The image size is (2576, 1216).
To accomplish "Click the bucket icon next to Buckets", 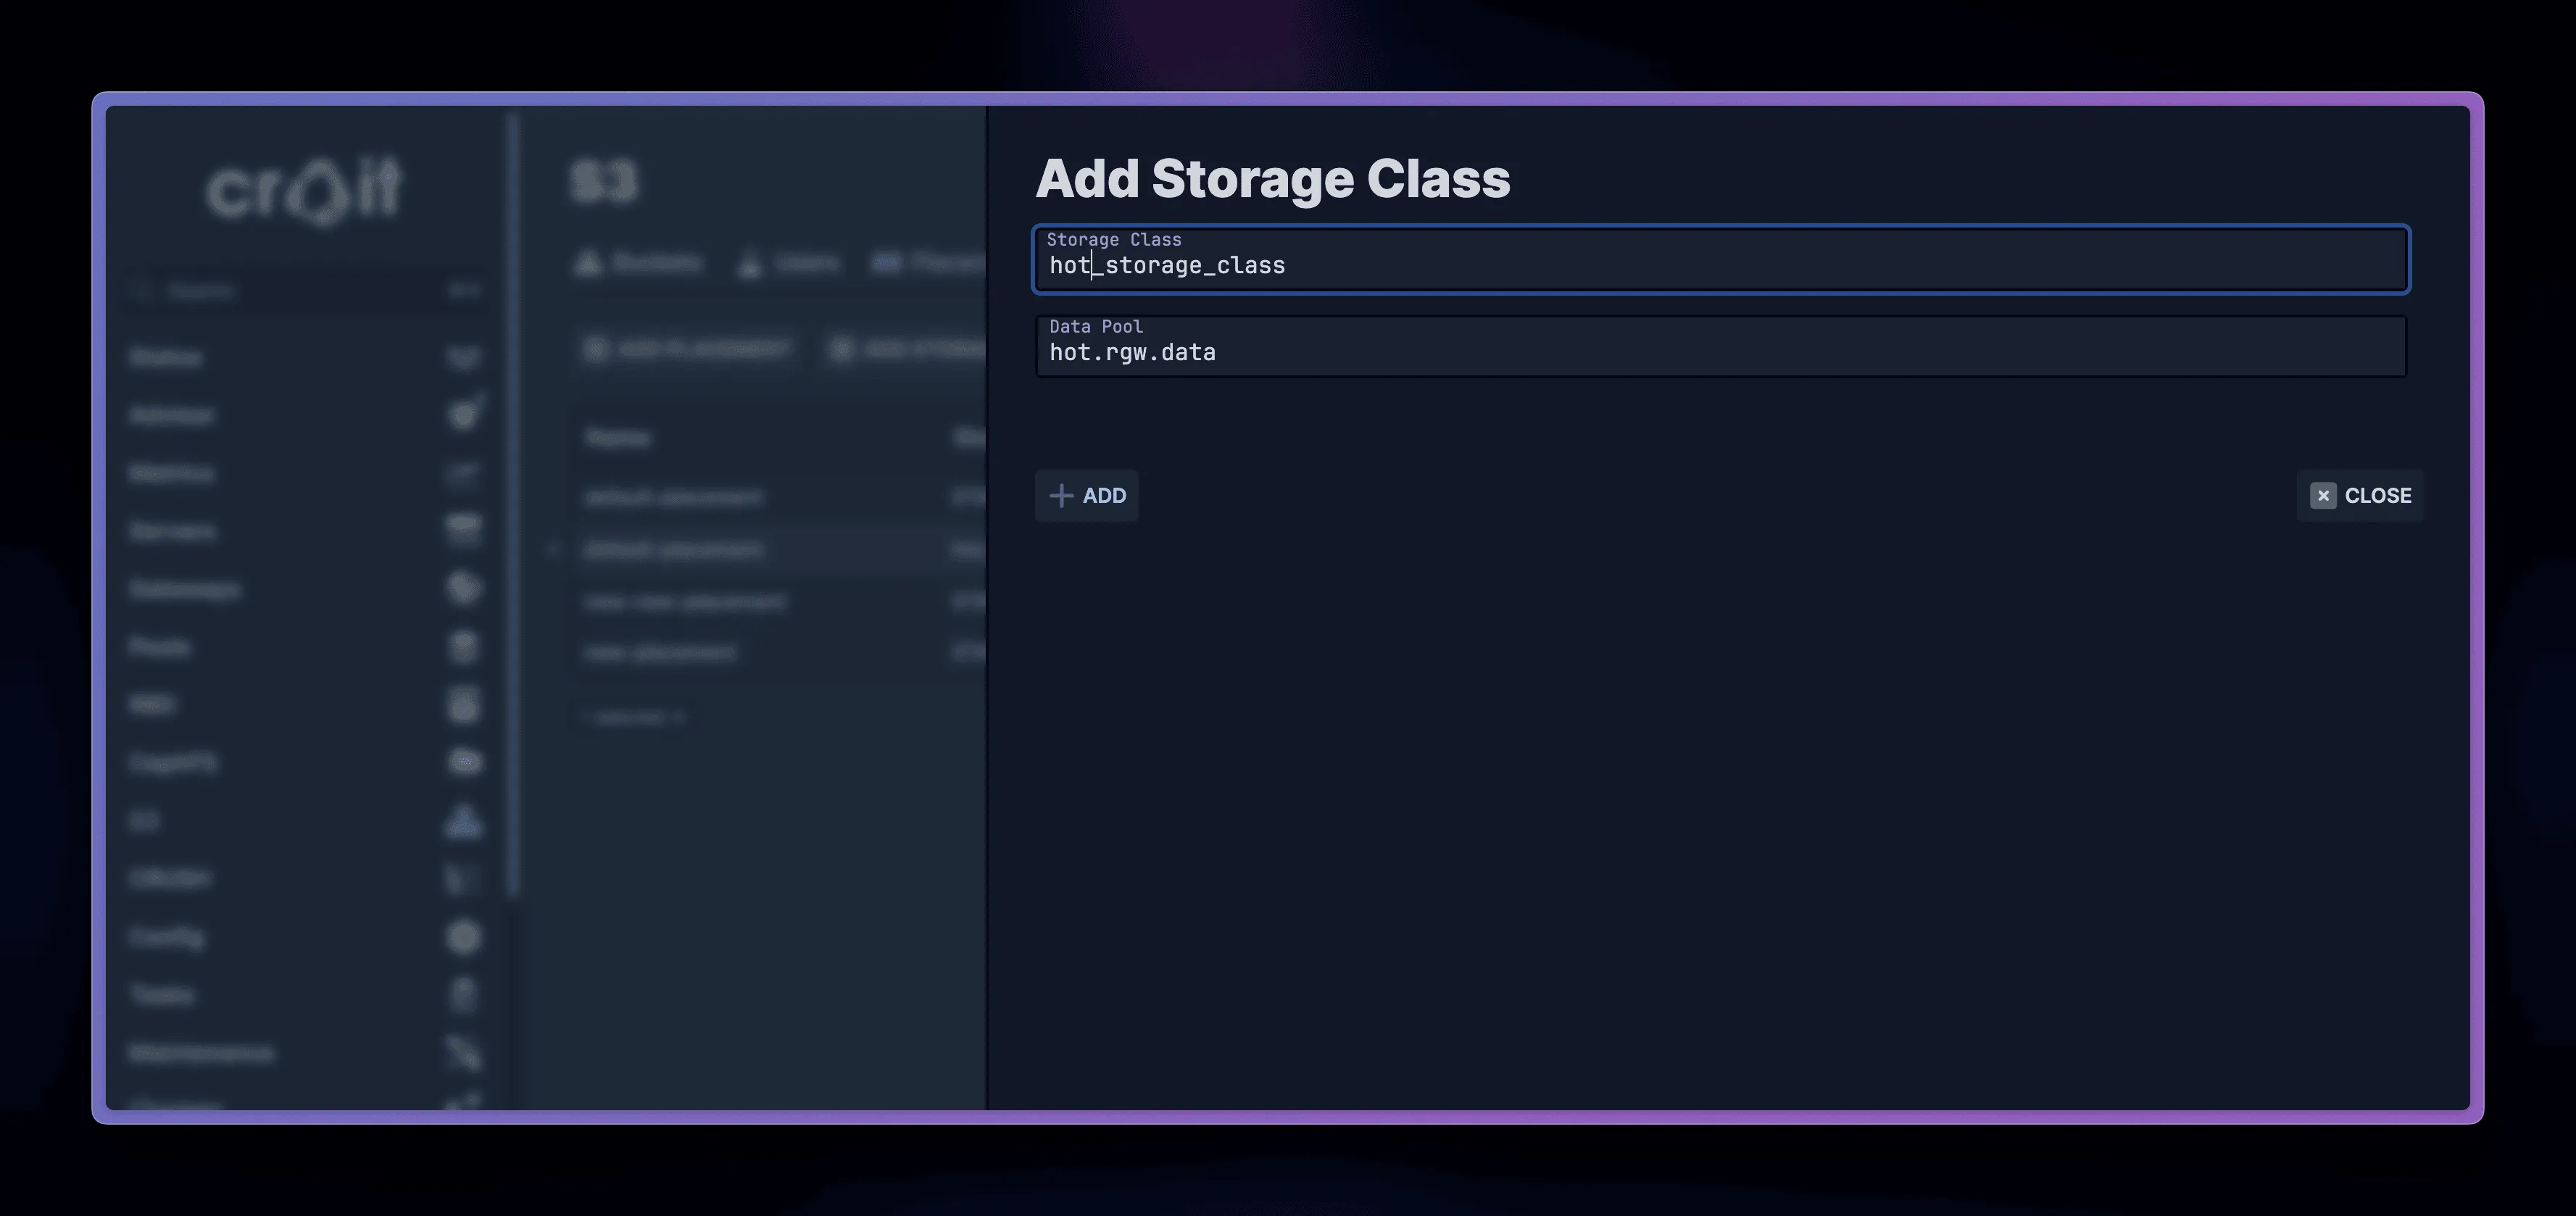I will coord(588,263).
